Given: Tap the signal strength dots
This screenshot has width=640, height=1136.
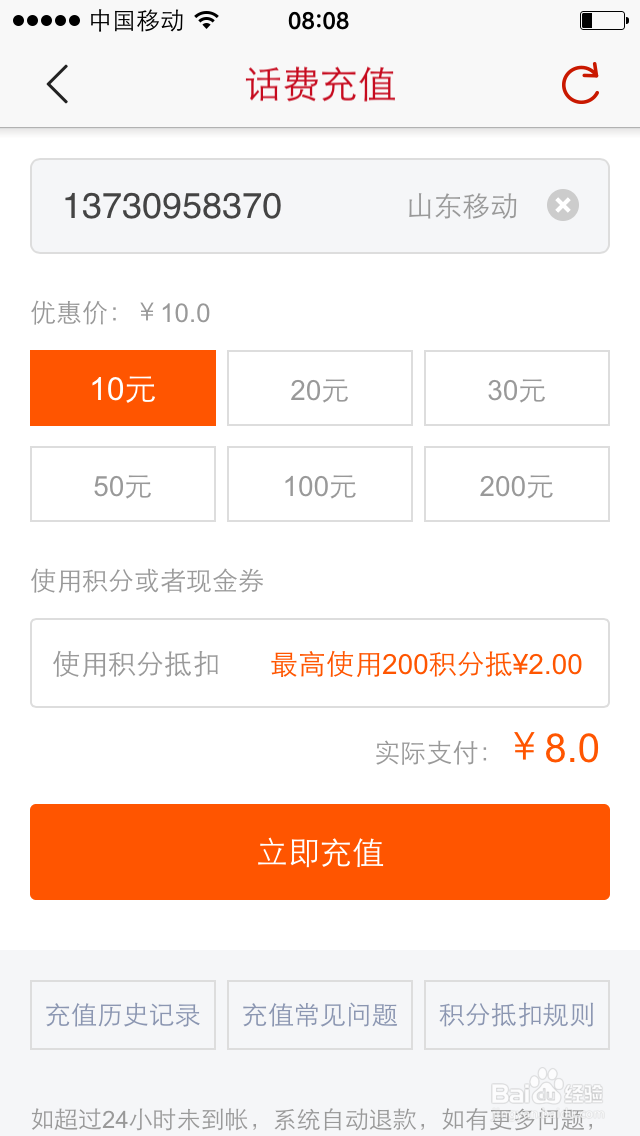Looking at the screenshot, I should (x=46, y=21).
